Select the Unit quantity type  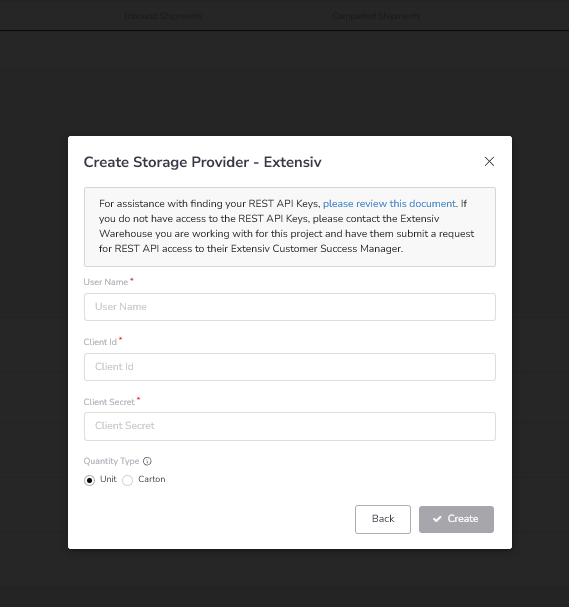(x=89, y=480)
